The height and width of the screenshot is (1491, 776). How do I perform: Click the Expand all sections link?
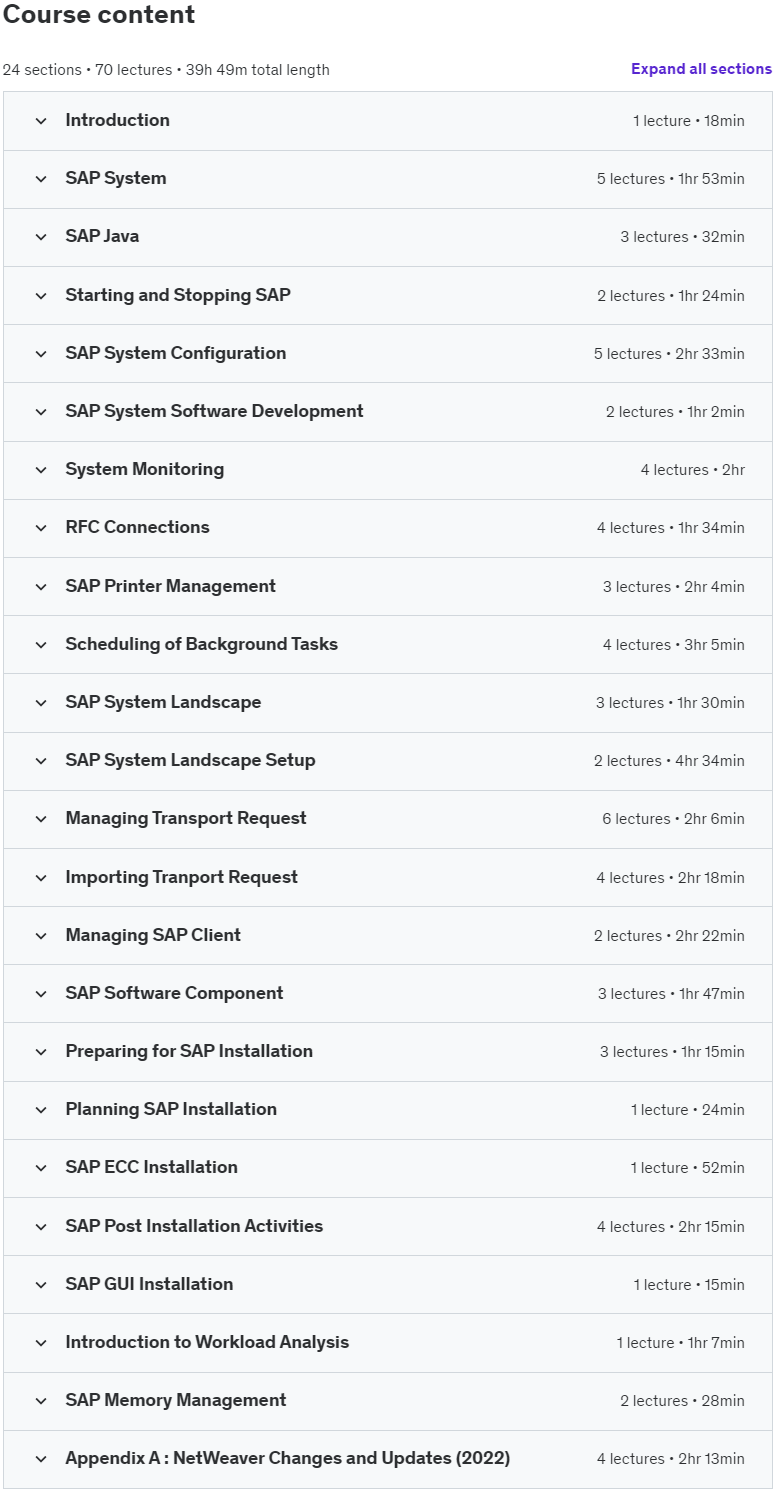tap(701, 69)
